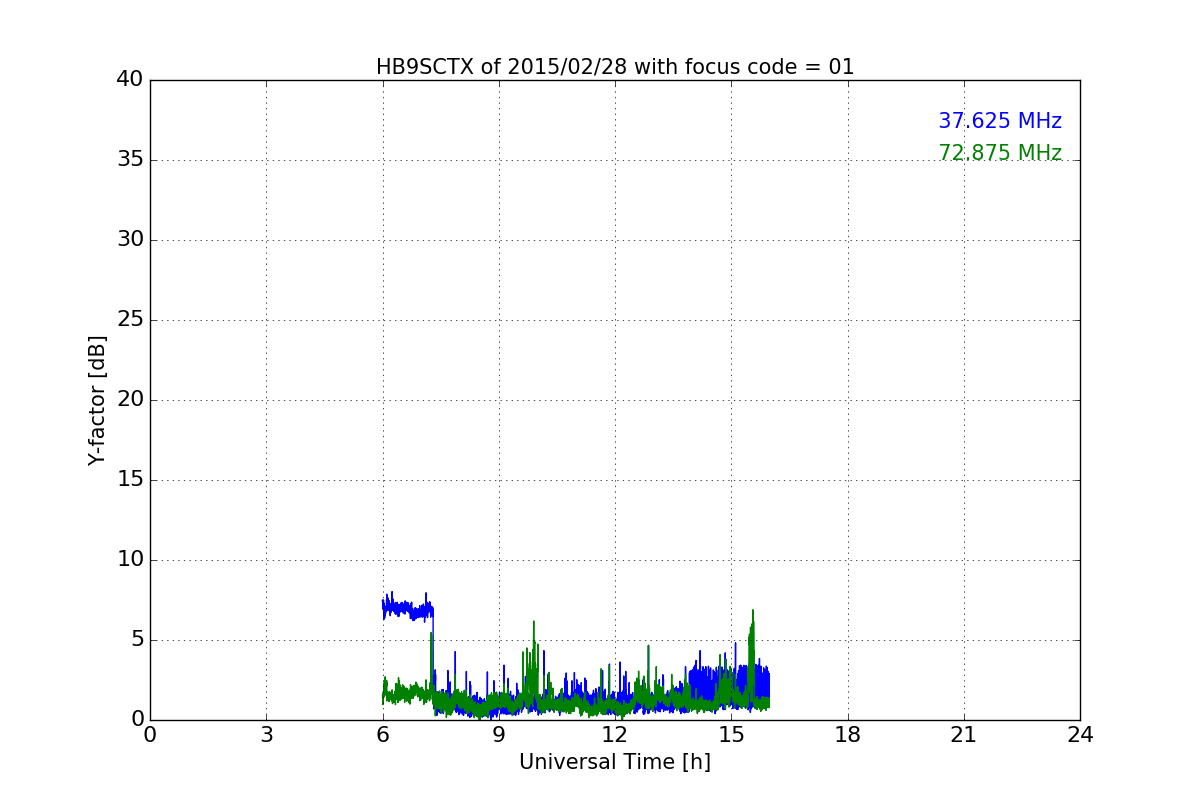Click the x-axis tick label '9'

[x=499, y=735]
